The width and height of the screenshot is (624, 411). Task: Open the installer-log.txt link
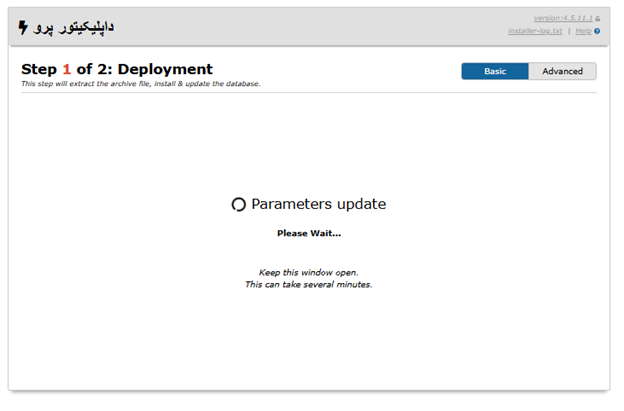[535, 31]
